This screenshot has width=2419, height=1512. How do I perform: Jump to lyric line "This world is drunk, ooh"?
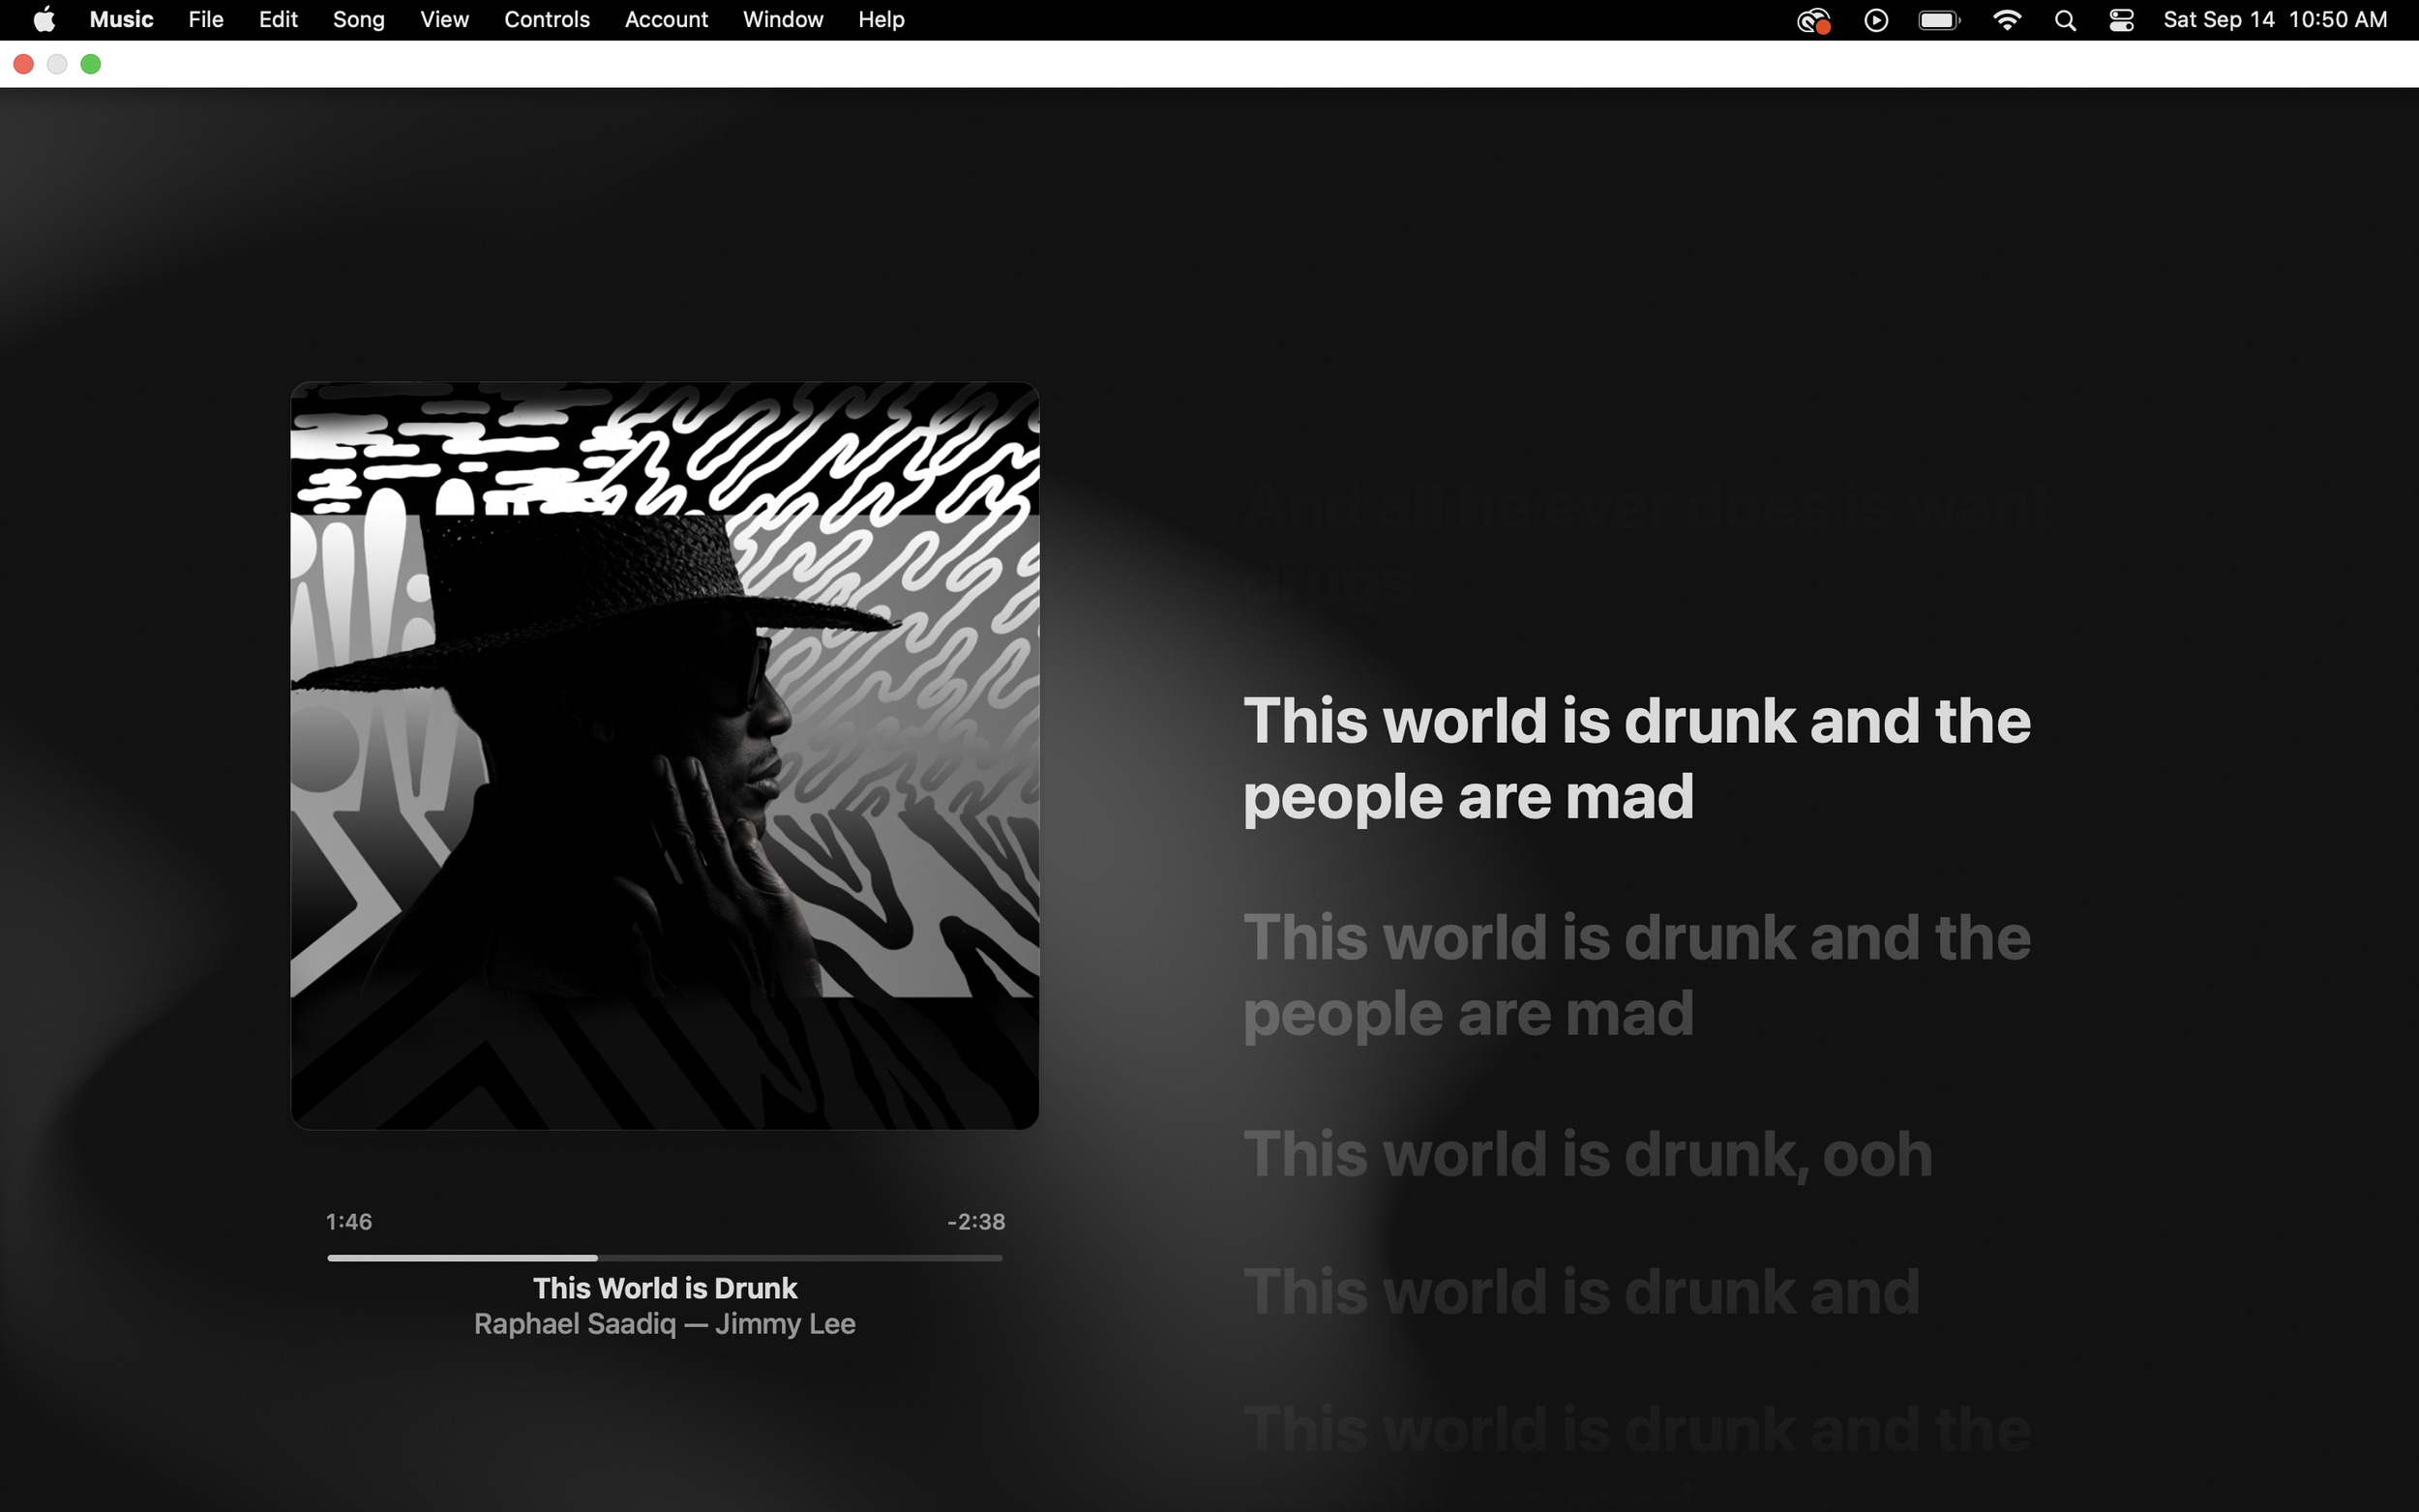[x=1587, y=1154]
